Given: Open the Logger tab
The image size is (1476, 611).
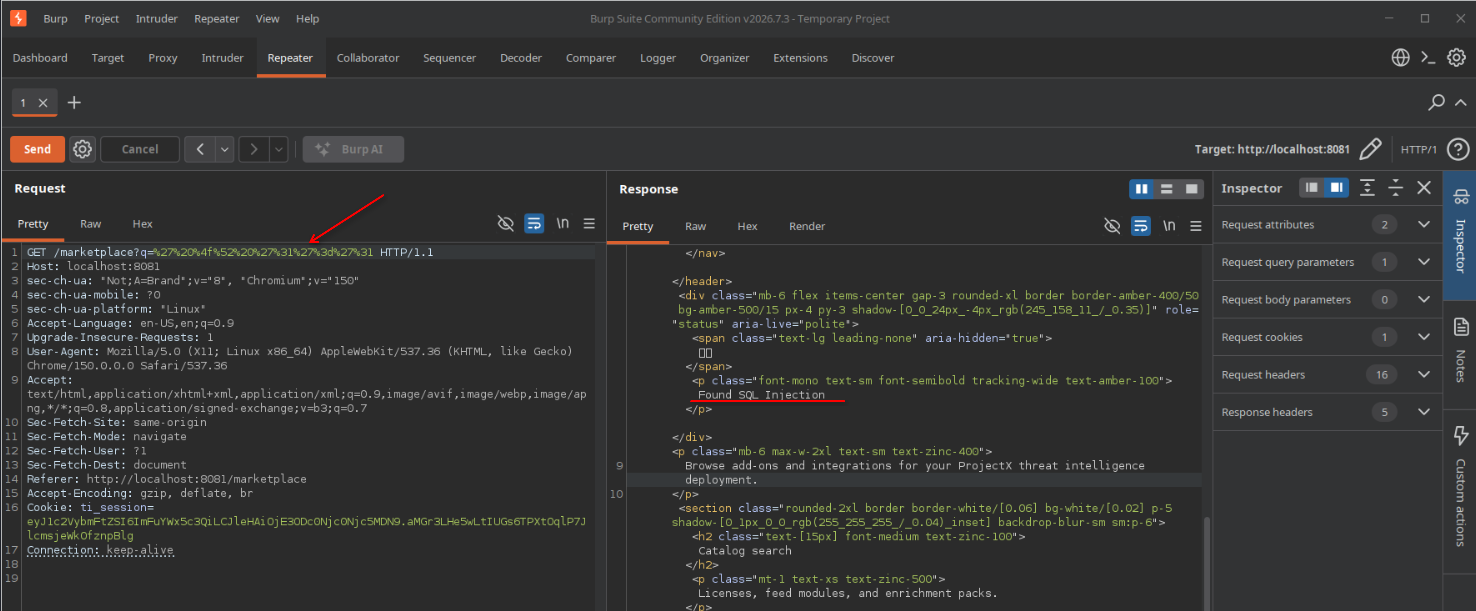Looking at the screenshot, I should (658, 58).
